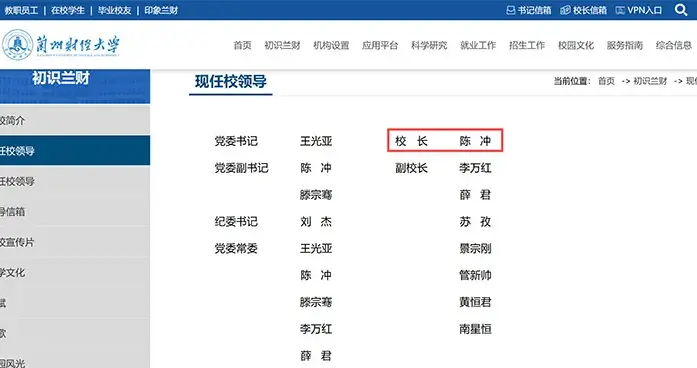Click 李万红 in the 副校长 row
The image size is (697, 368).
pyautogui.click(x=475, y=168)
